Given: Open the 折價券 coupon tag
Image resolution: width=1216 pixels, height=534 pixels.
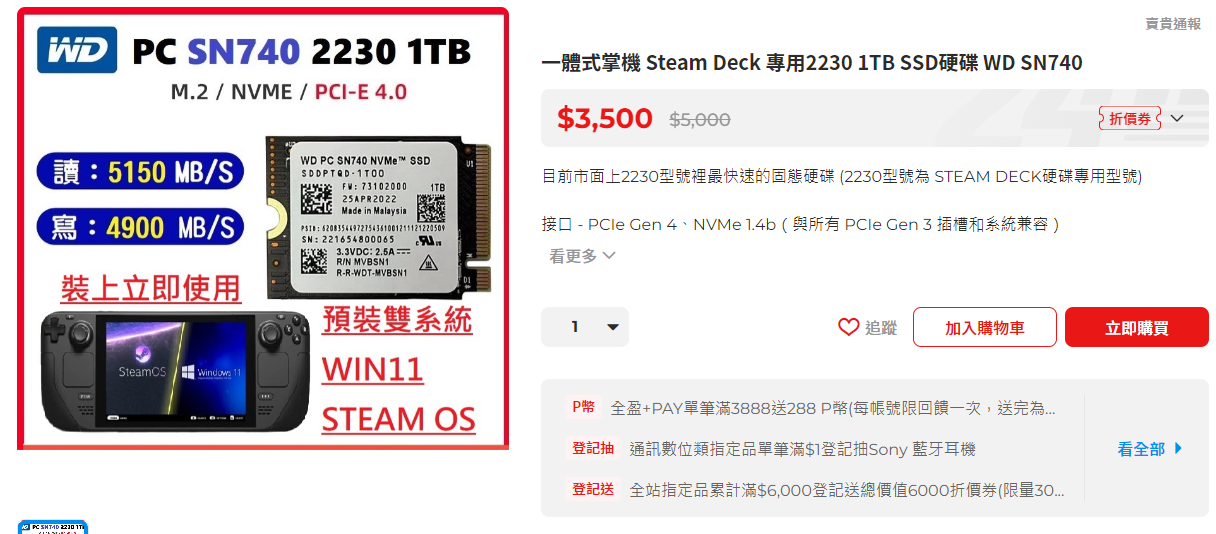Looking at the screenshot, I should (x=1130, y=118).
